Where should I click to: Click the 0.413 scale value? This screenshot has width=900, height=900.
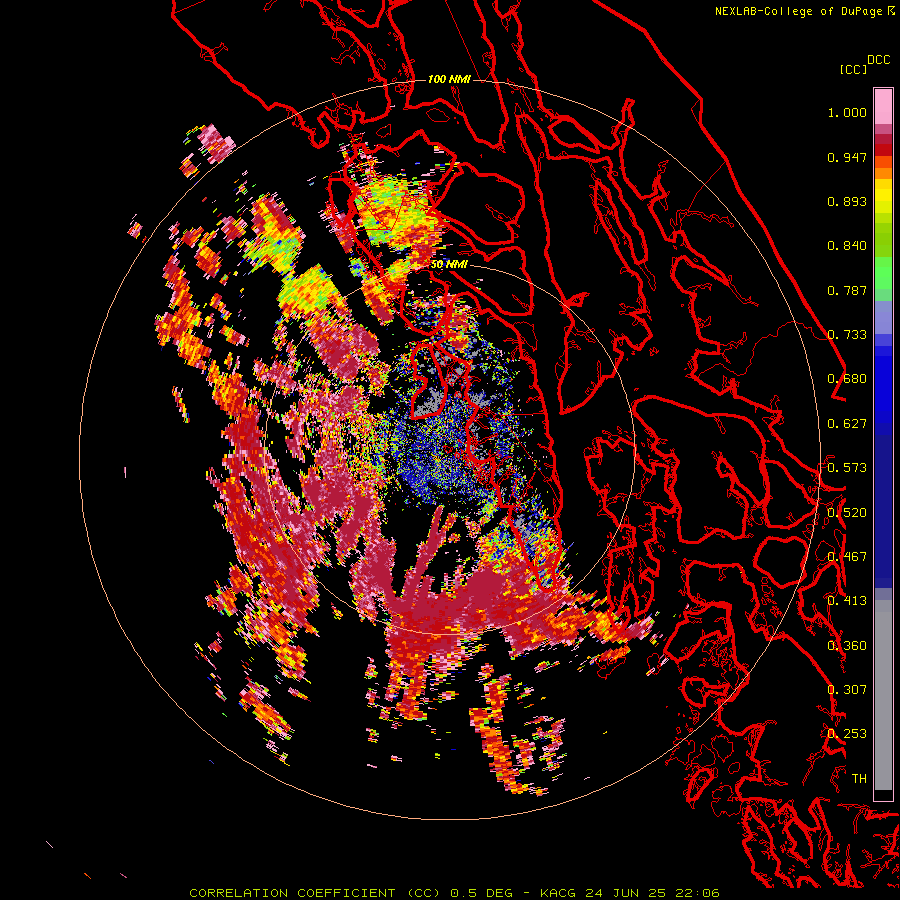(847, 601)
